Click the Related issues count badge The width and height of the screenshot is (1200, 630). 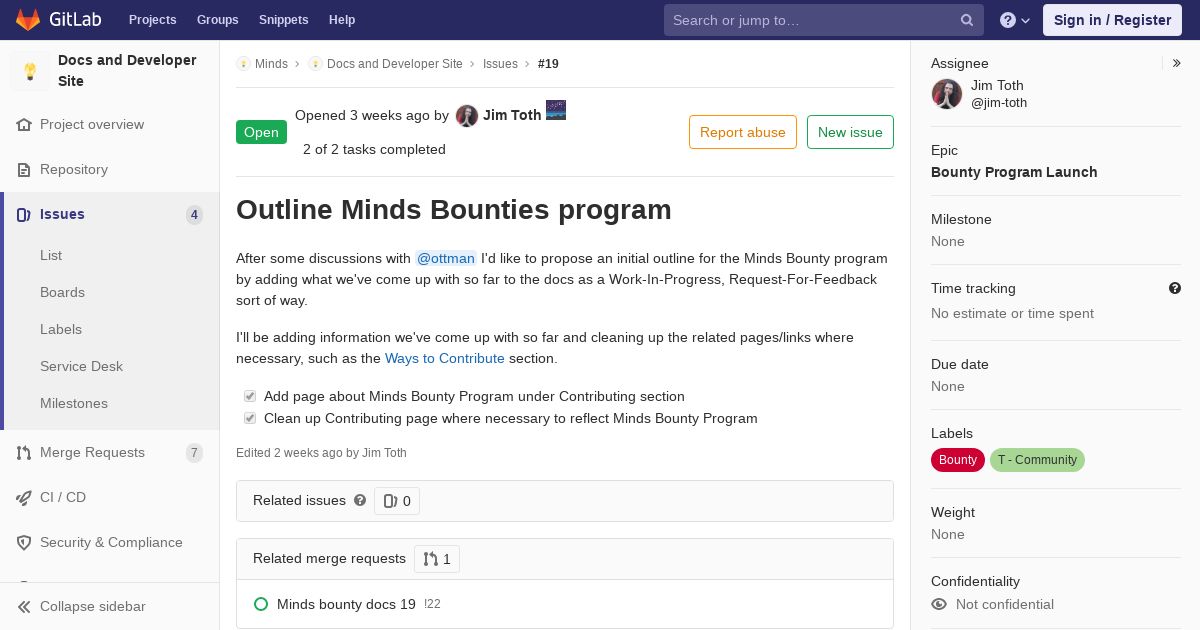[397, 501]
